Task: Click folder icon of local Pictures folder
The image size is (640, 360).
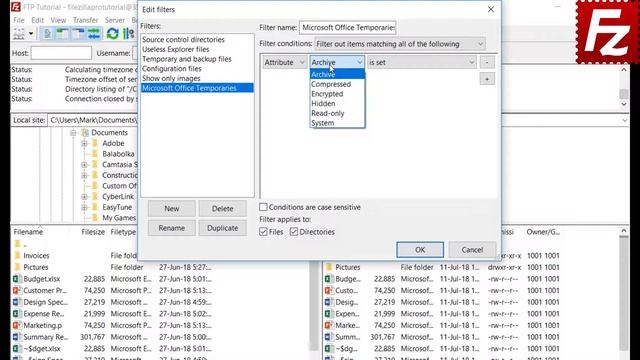Action: pos(17,267)
